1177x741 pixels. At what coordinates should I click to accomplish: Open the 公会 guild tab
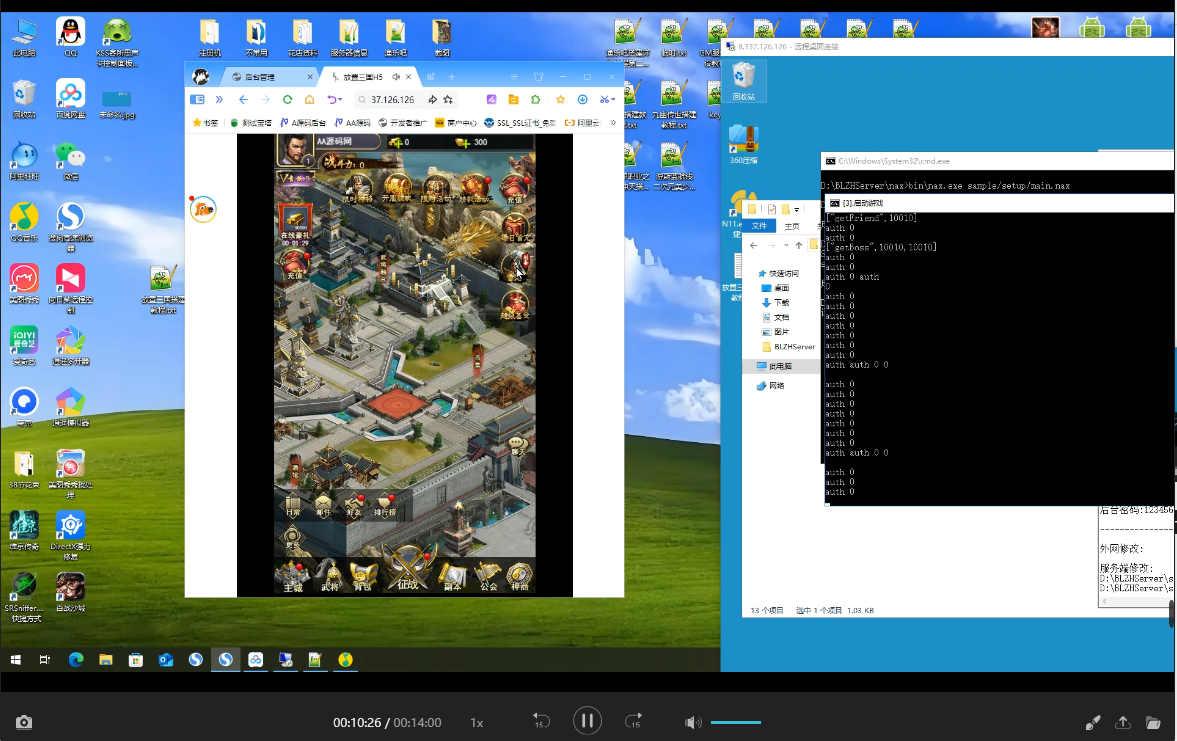[488, 577]
